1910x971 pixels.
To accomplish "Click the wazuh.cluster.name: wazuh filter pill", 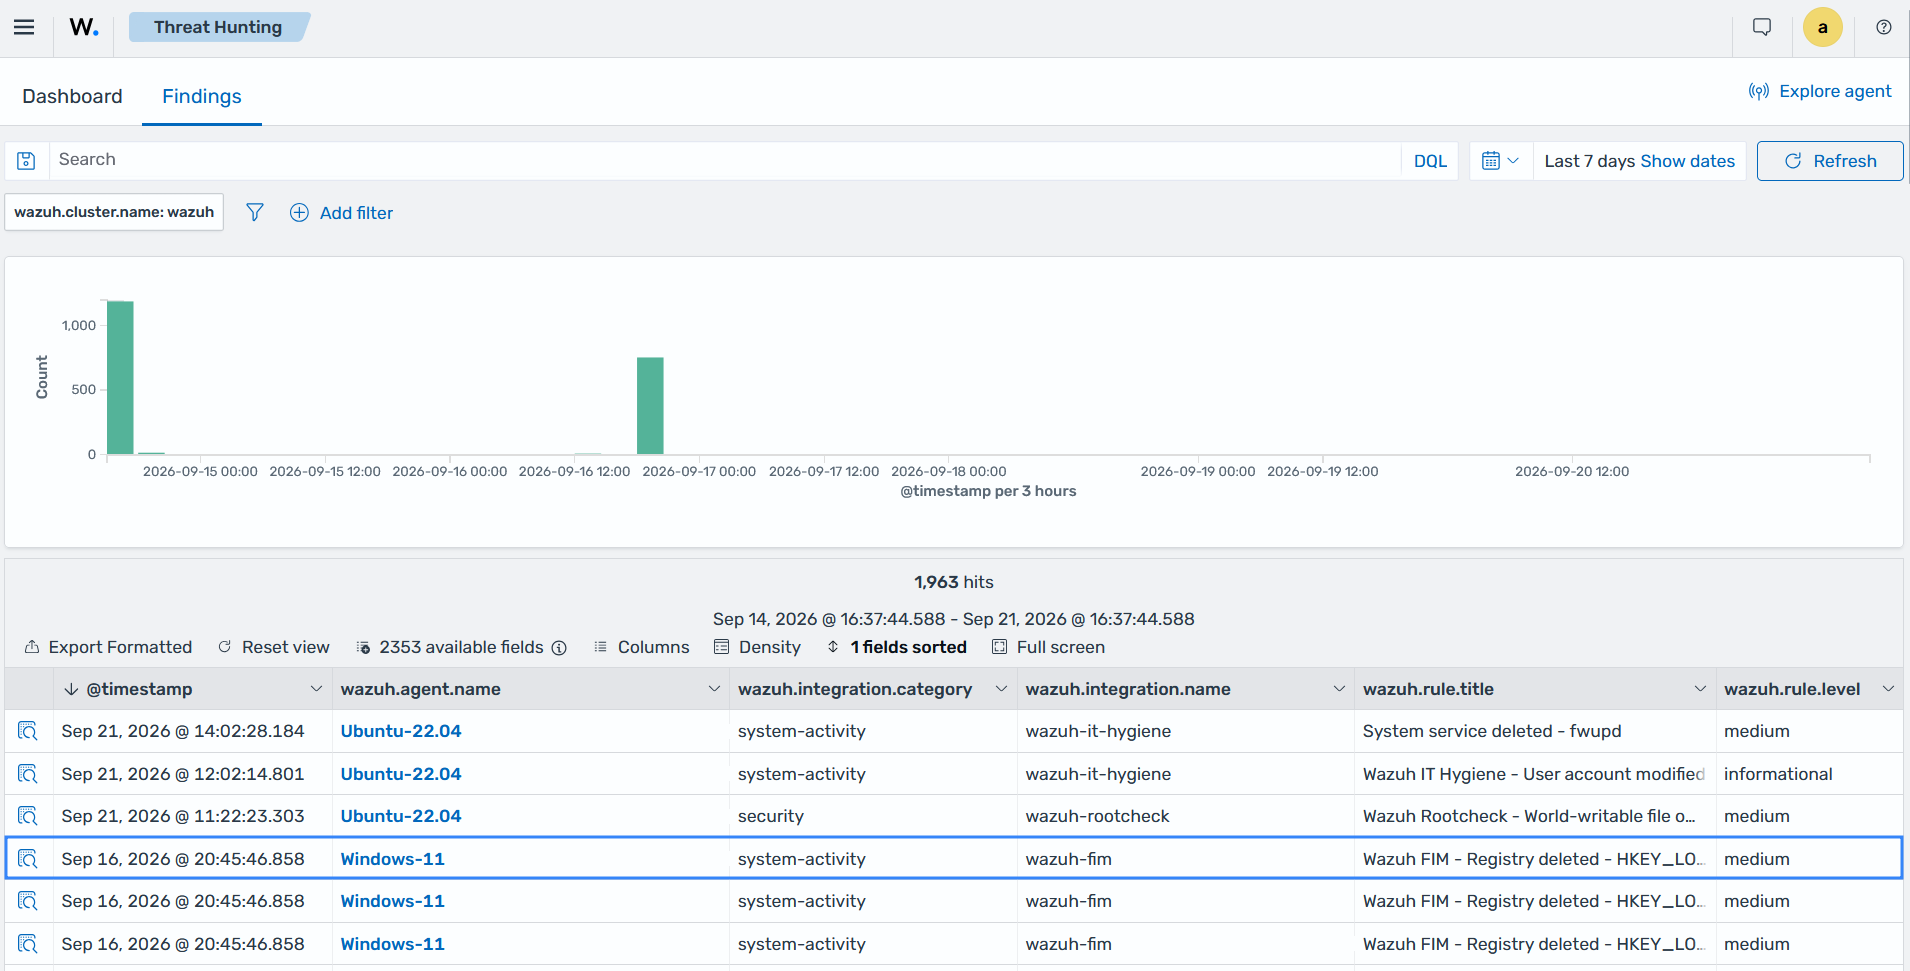I will point(114,212).
